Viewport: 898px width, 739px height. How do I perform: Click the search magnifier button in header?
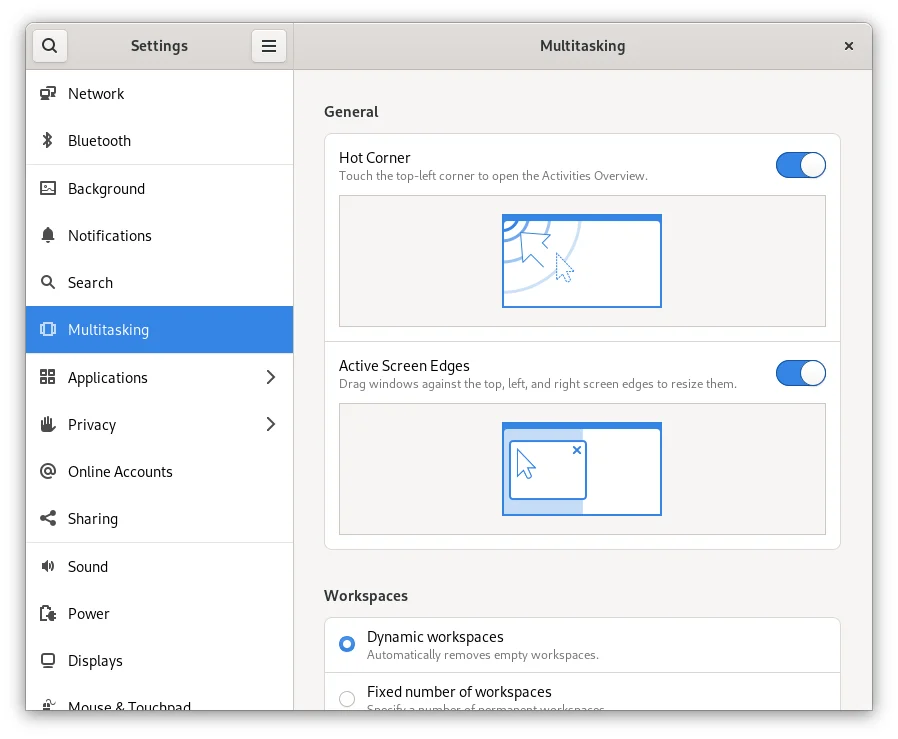pos(50,46)
